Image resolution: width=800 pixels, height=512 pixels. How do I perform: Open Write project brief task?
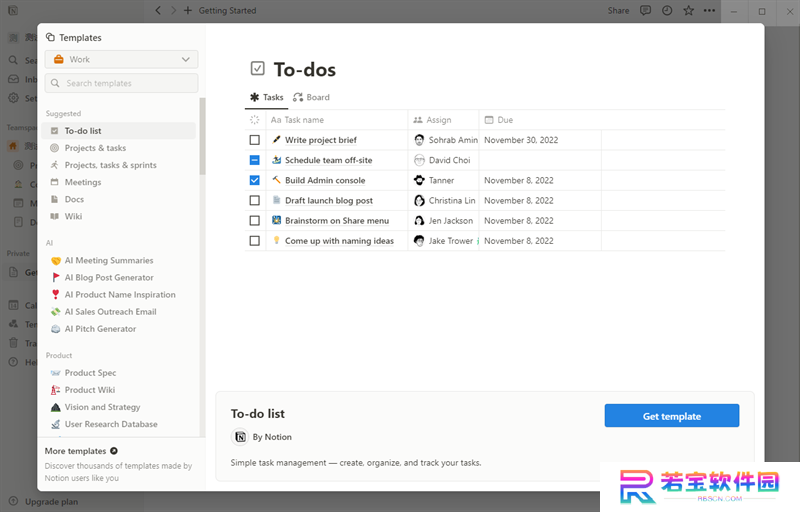321,140
